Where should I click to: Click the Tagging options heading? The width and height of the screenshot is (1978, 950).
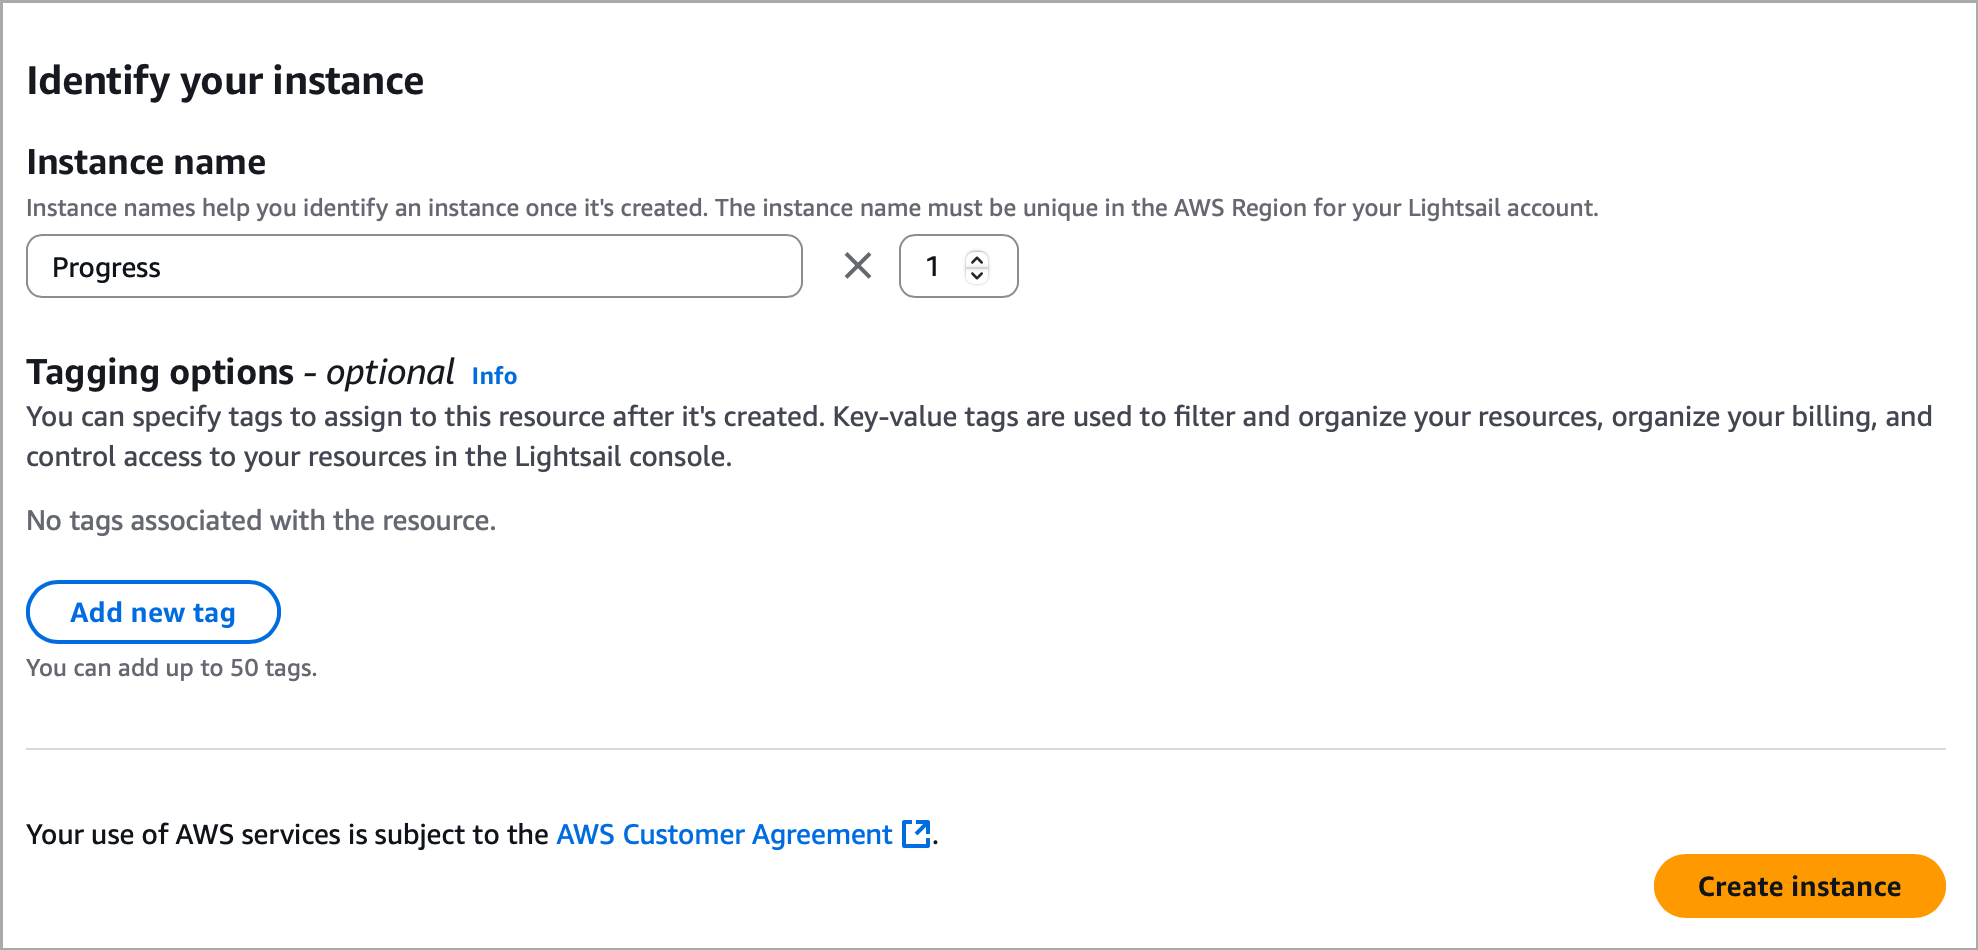[160, 372]
